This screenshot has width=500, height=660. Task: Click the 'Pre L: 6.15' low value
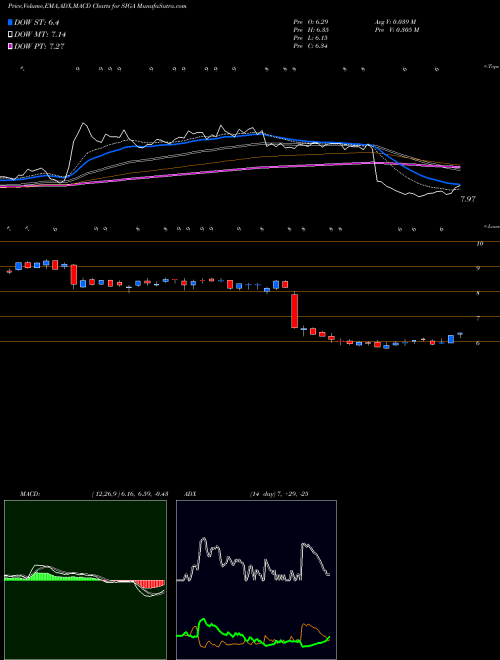(311, 38)
